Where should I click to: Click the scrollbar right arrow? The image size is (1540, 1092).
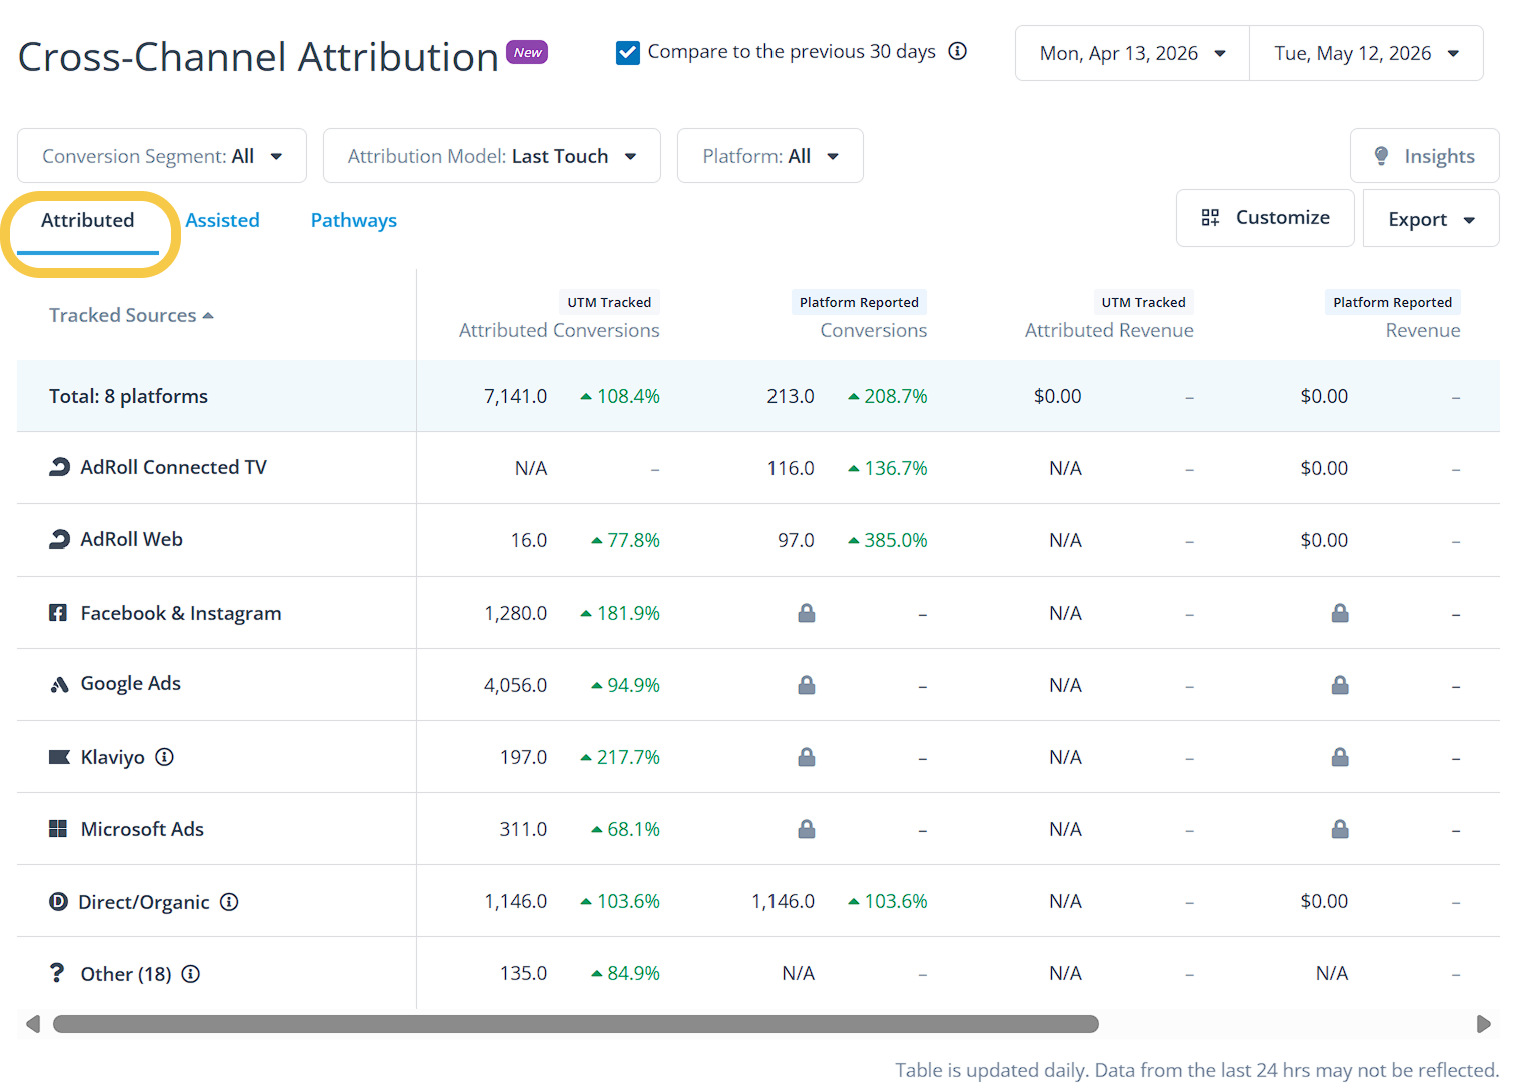tap(1484, 1024)
